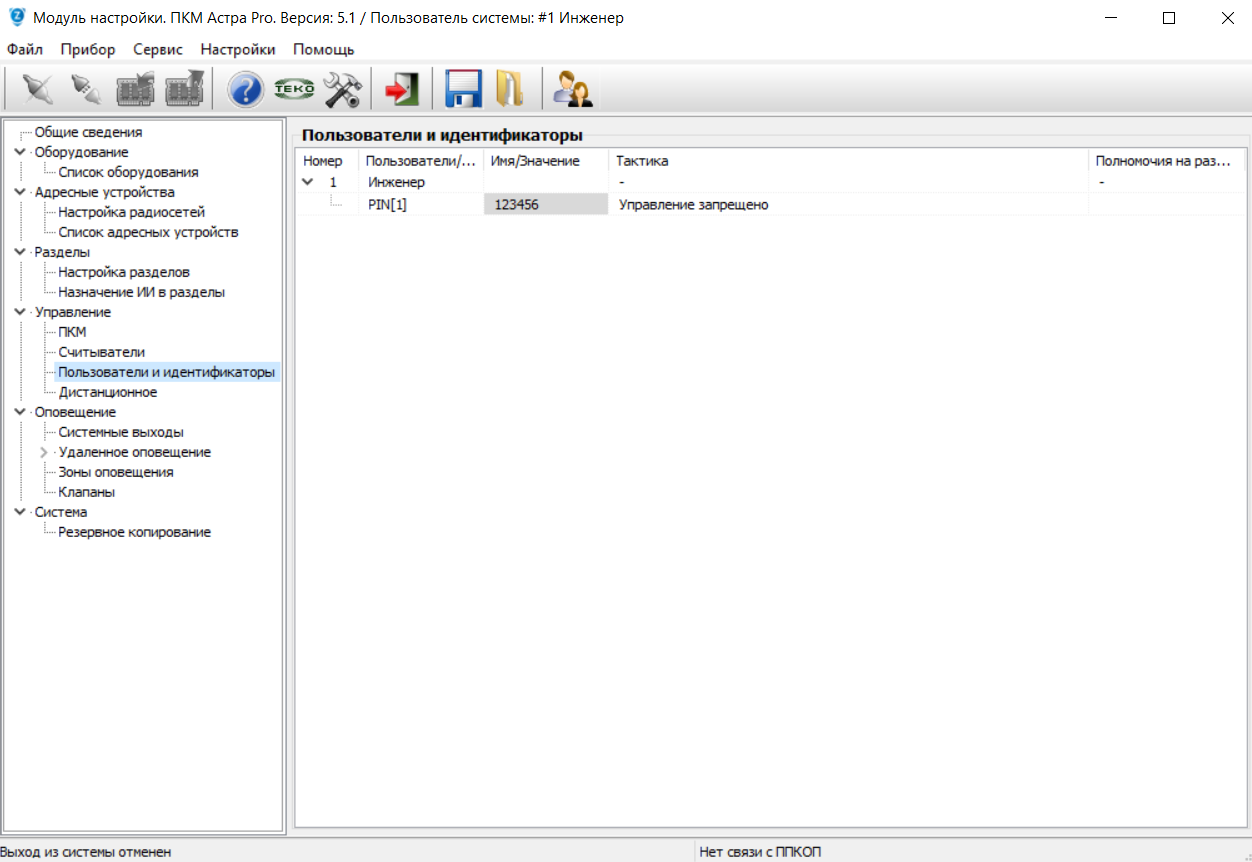
Task: Go to Резервное копирование
Action: [134, 532]
